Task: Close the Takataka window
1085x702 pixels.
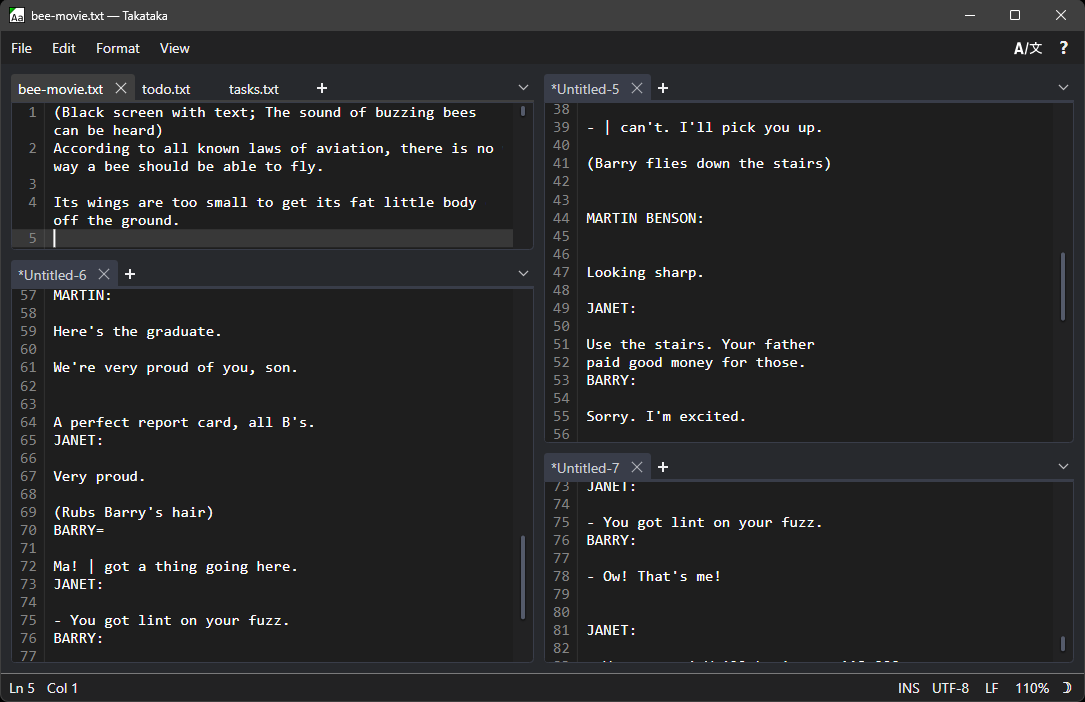Action: click(1061, 15)
